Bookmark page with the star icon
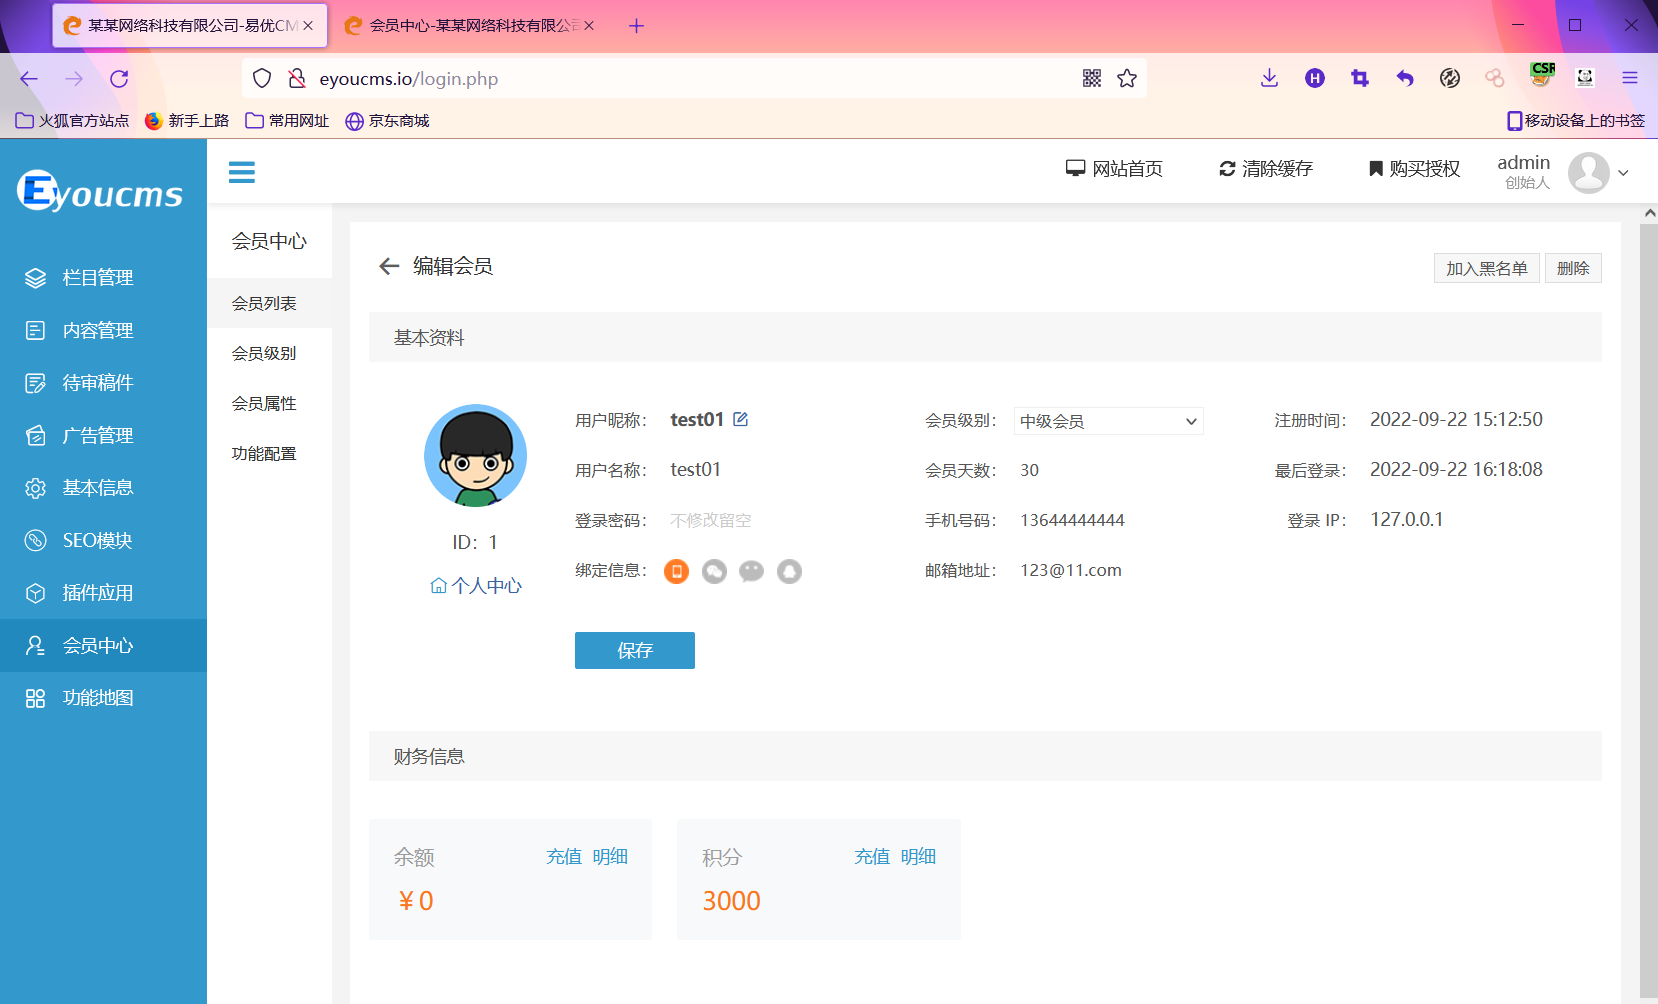1658x1004 pixels. tap(1127, 78)
